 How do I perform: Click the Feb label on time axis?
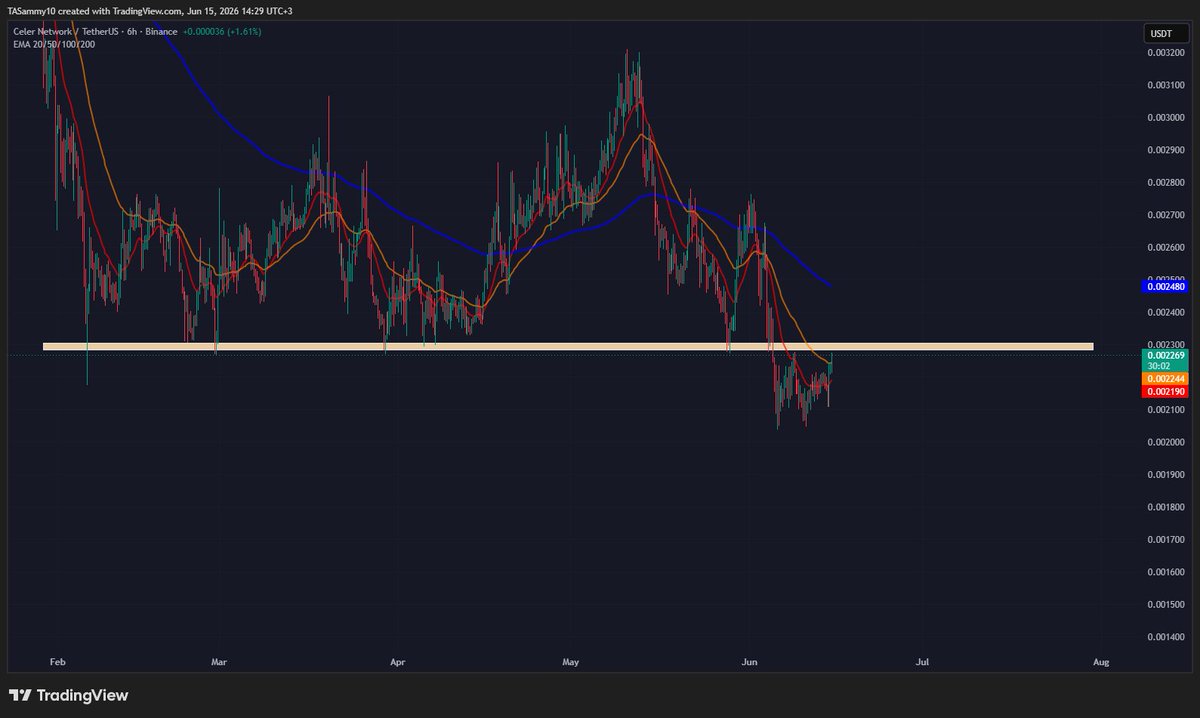tap(56, 662)
